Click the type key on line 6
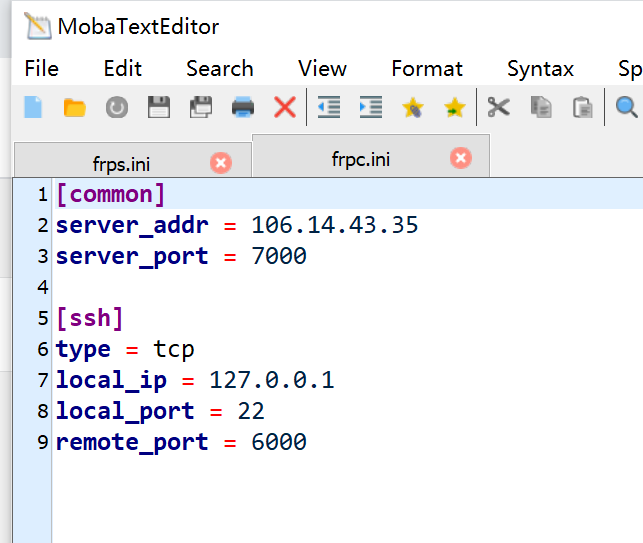Screen dimensions: 643x543 (x=83, y=350)
